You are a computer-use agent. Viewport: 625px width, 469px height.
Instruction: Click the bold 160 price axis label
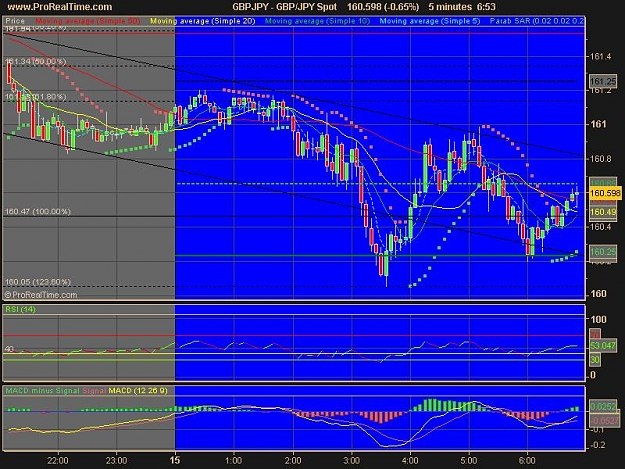pos(598,294)
